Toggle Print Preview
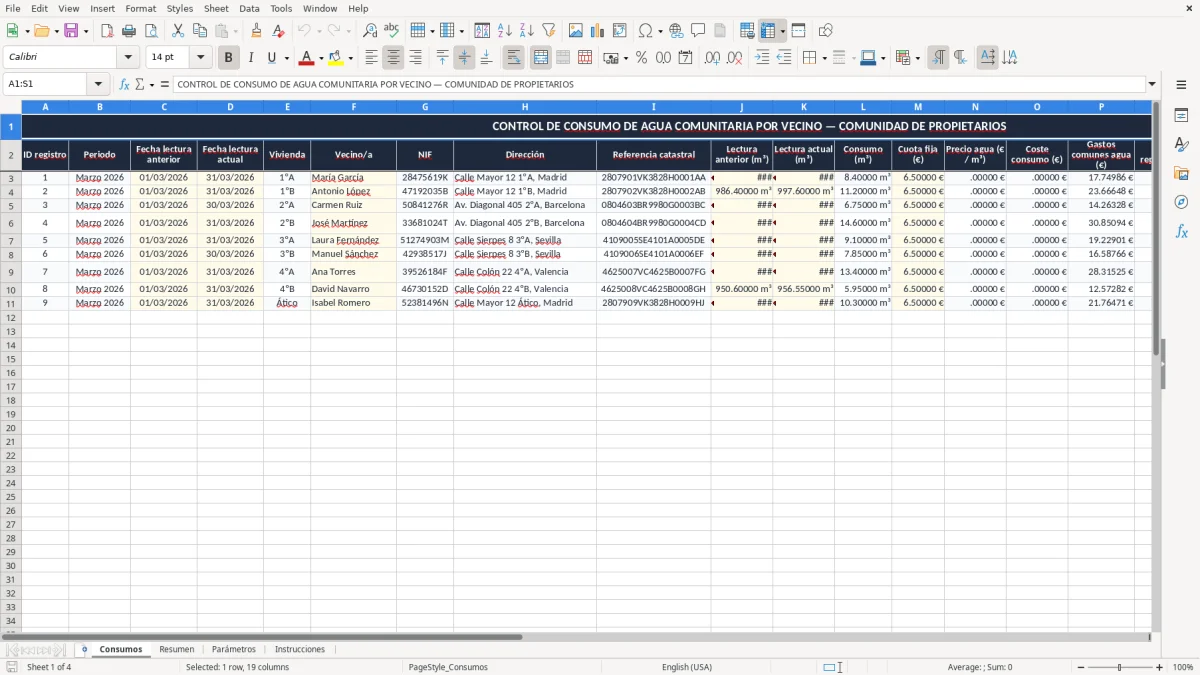 150,31
